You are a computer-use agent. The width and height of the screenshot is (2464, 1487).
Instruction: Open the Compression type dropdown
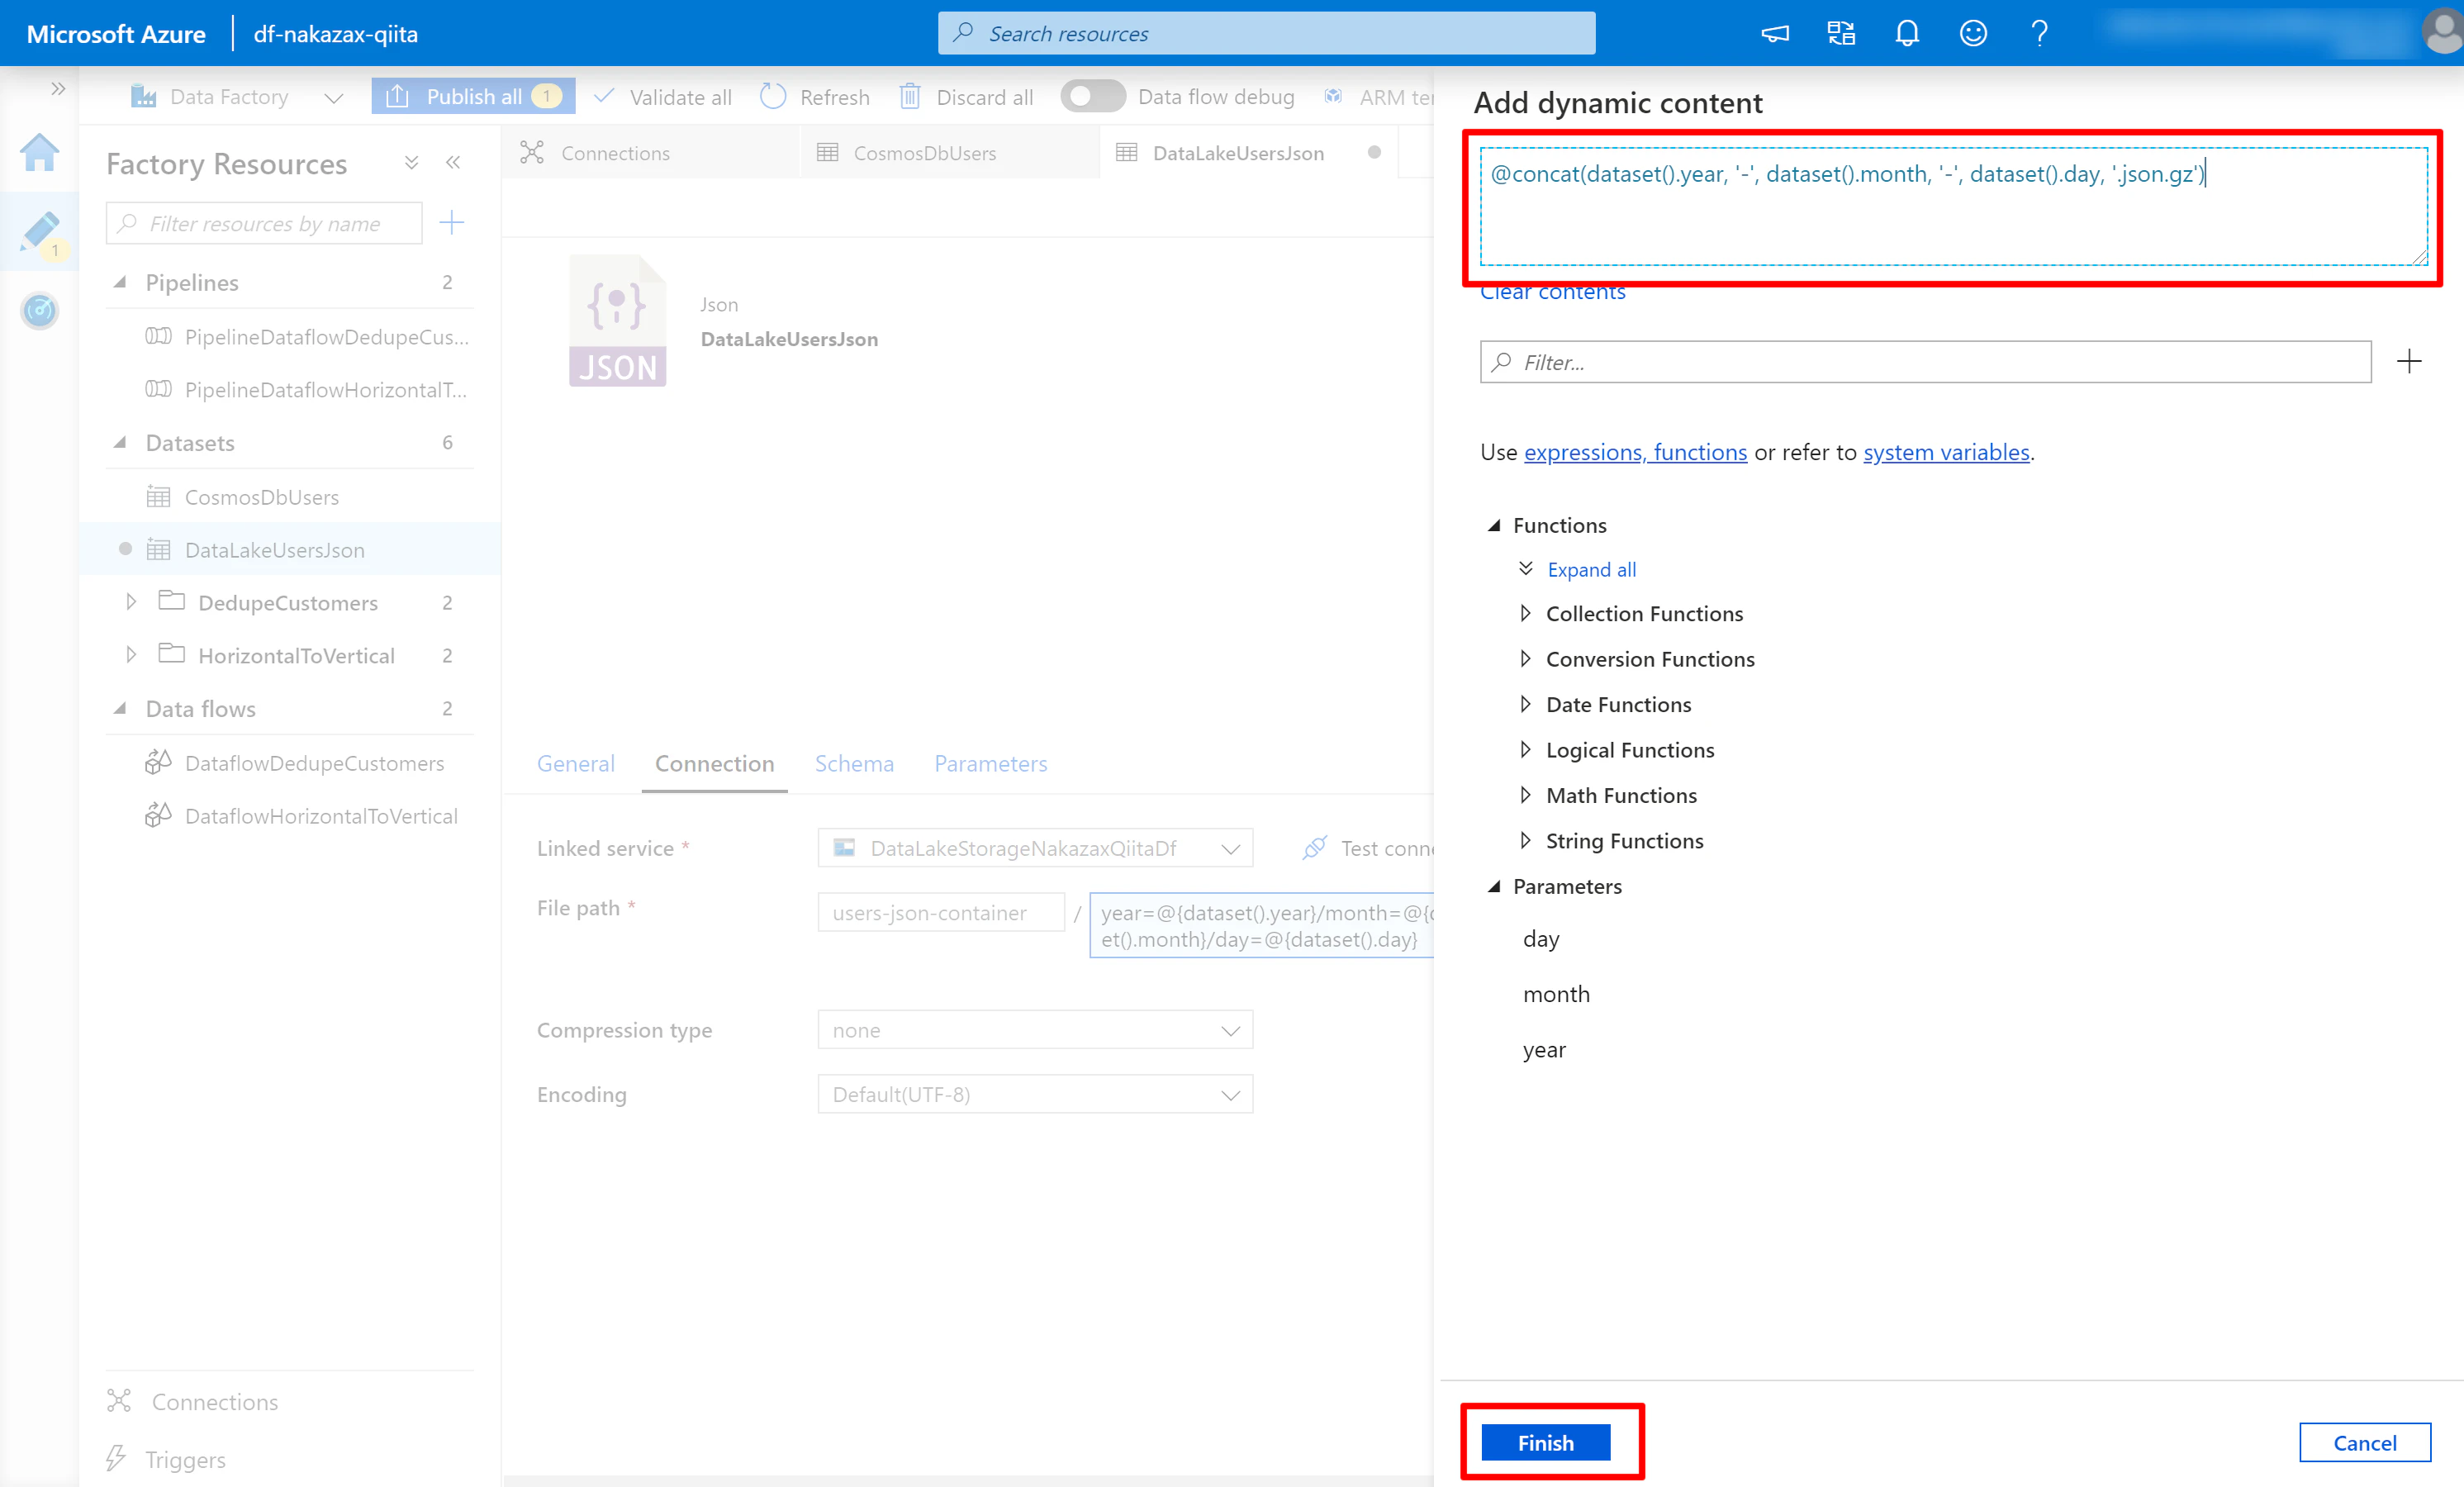1035,1030
